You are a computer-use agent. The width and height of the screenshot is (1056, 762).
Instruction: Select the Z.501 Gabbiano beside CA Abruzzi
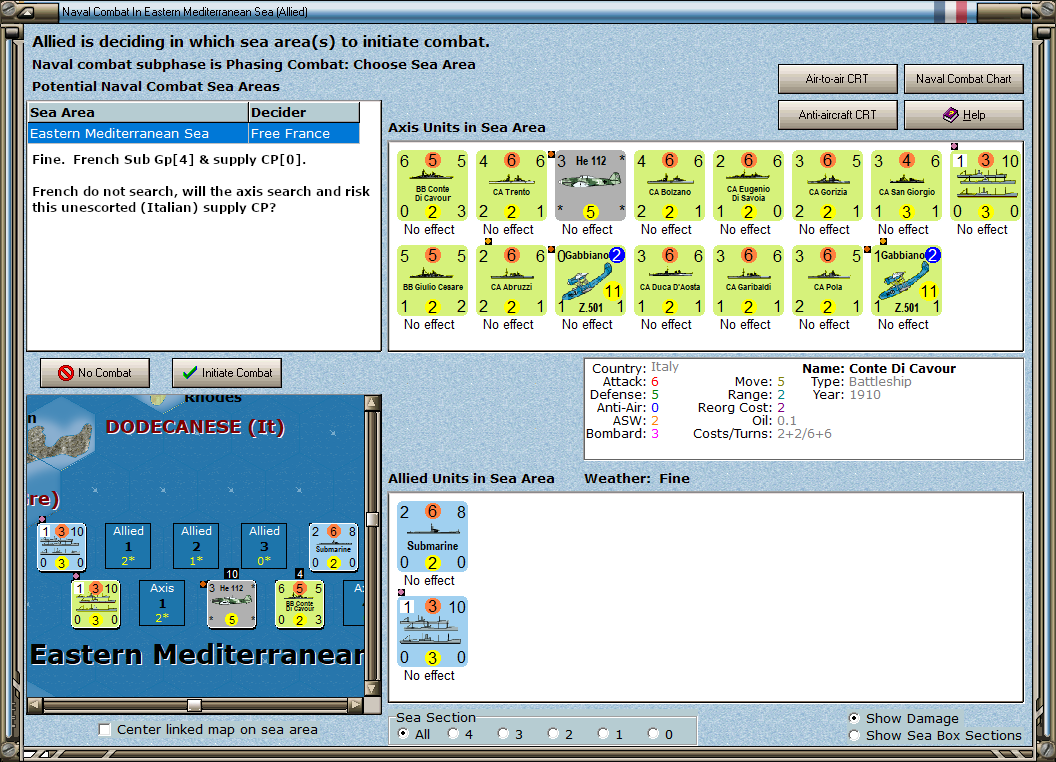pos(590,281)
